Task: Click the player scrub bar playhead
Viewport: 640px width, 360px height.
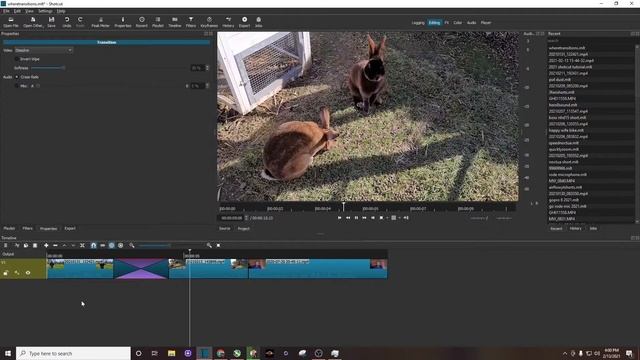Action: (343, 206)
